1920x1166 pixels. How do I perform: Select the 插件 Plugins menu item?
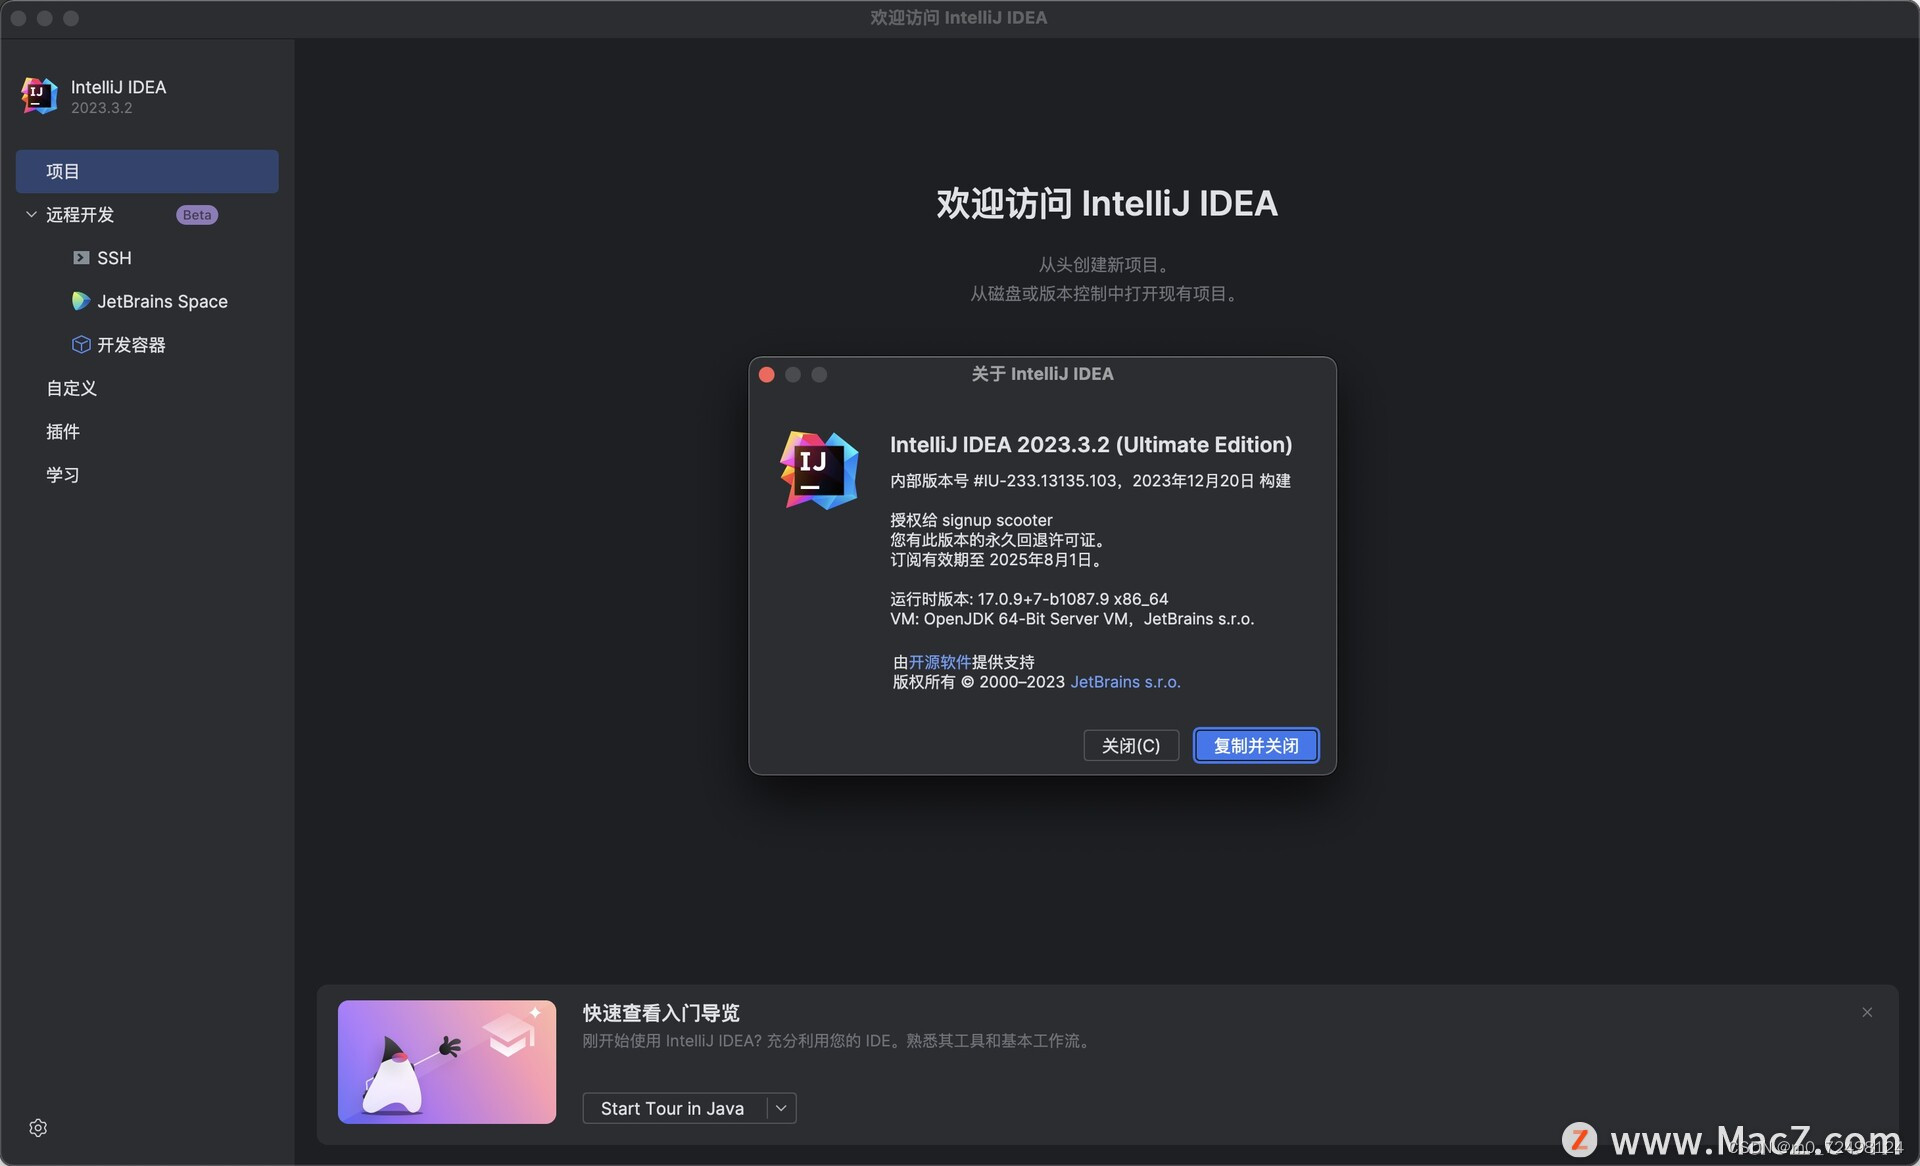[62, 432]
